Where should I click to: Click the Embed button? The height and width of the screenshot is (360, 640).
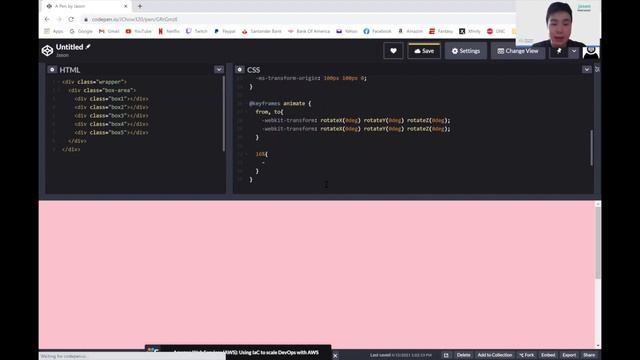click(548, 355)
